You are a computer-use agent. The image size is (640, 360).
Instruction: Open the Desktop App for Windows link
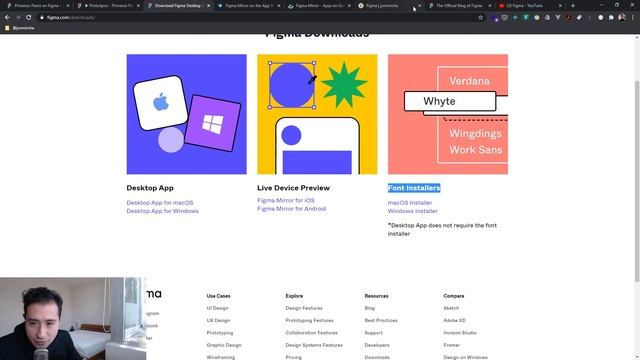[162, 211]
